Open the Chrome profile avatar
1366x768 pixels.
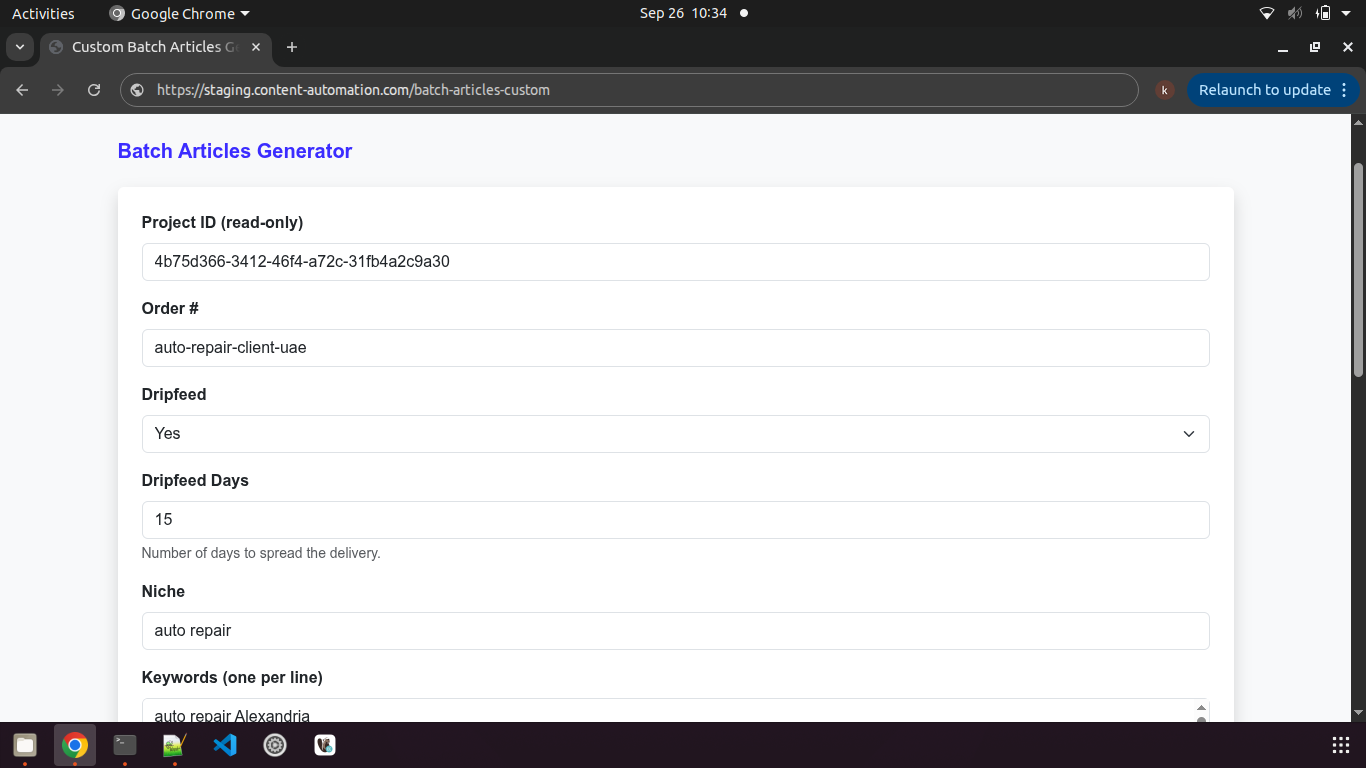tap(1164, 90)
